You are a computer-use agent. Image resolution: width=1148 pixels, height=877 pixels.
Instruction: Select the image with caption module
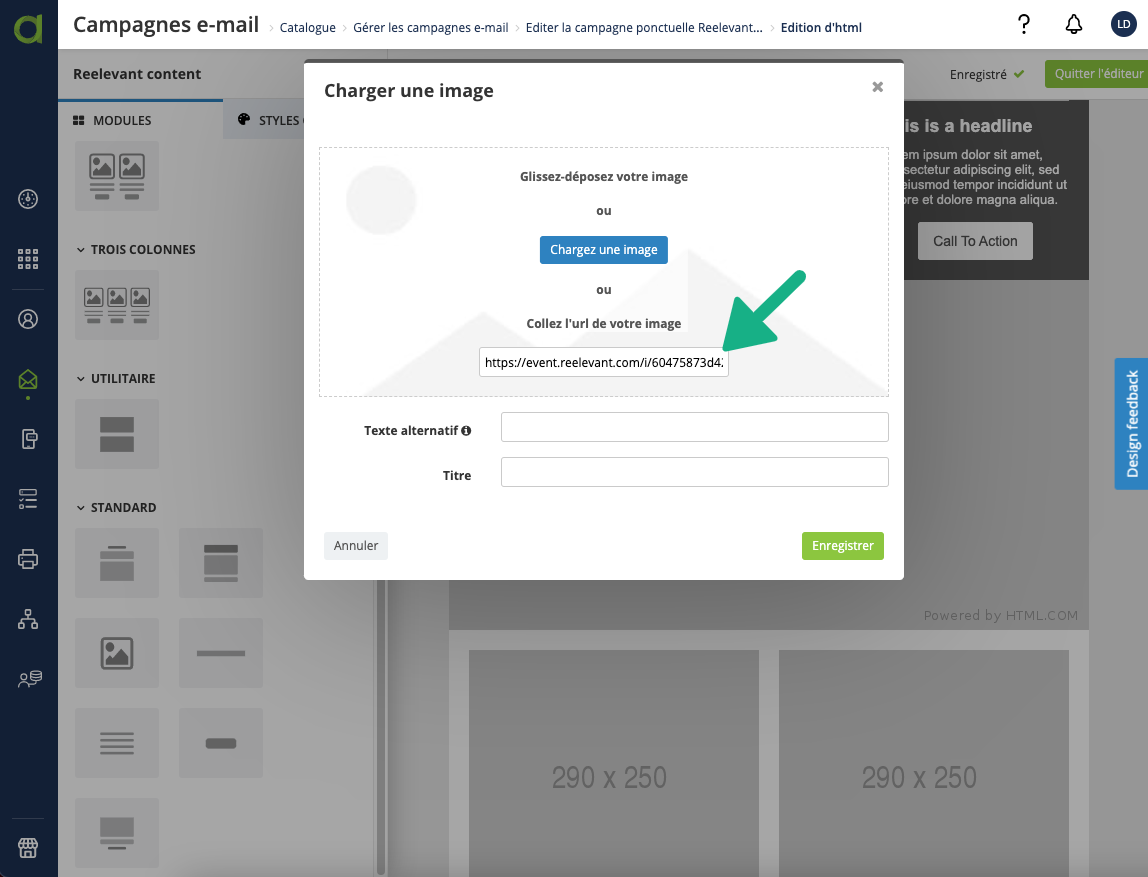pyautogui.click(x=117, y=833)
